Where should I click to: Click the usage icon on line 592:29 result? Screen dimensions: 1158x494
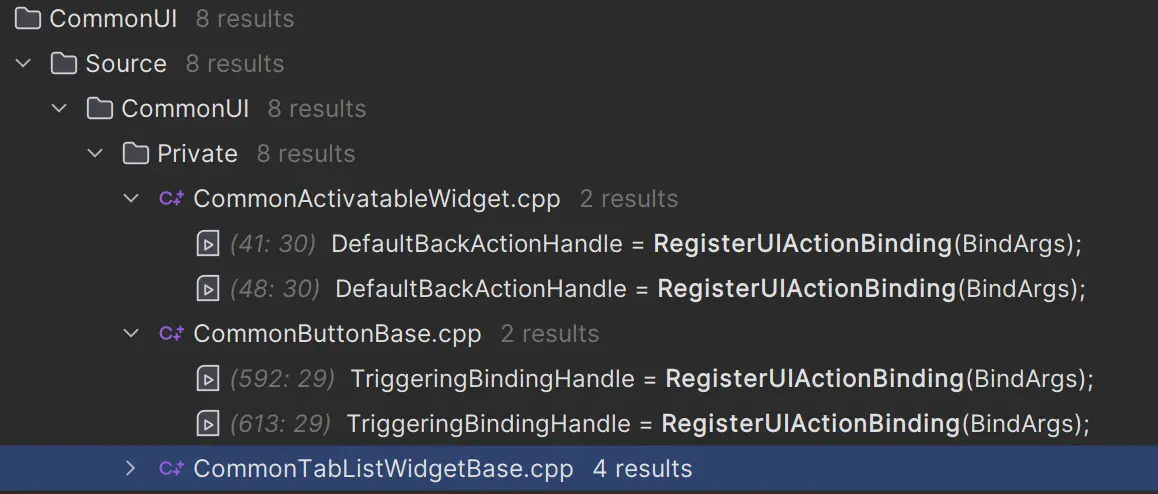point(207,379)
